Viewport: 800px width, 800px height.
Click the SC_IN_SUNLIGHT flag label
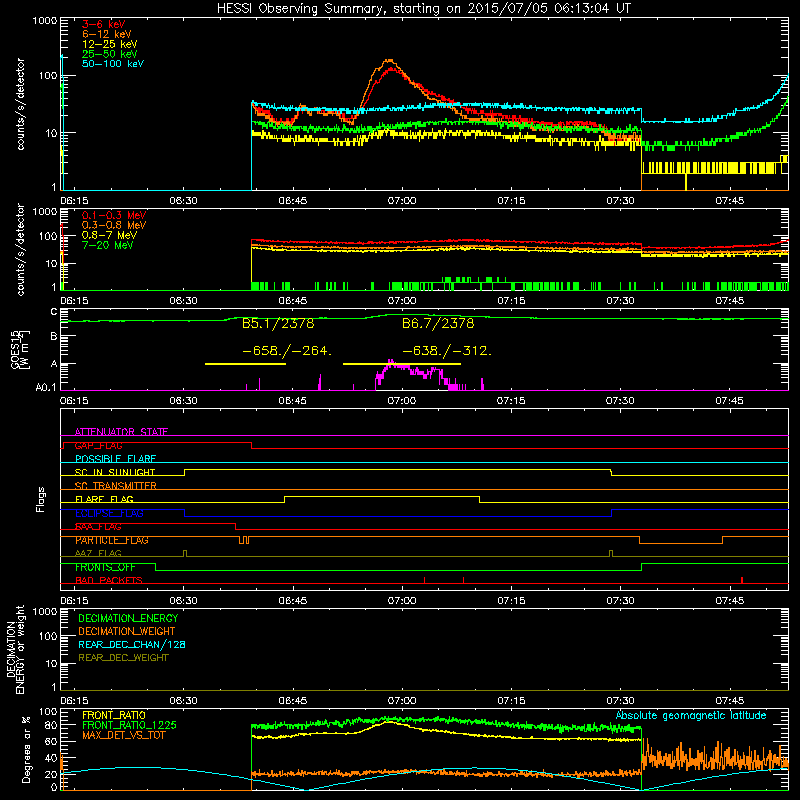[115, 472]
